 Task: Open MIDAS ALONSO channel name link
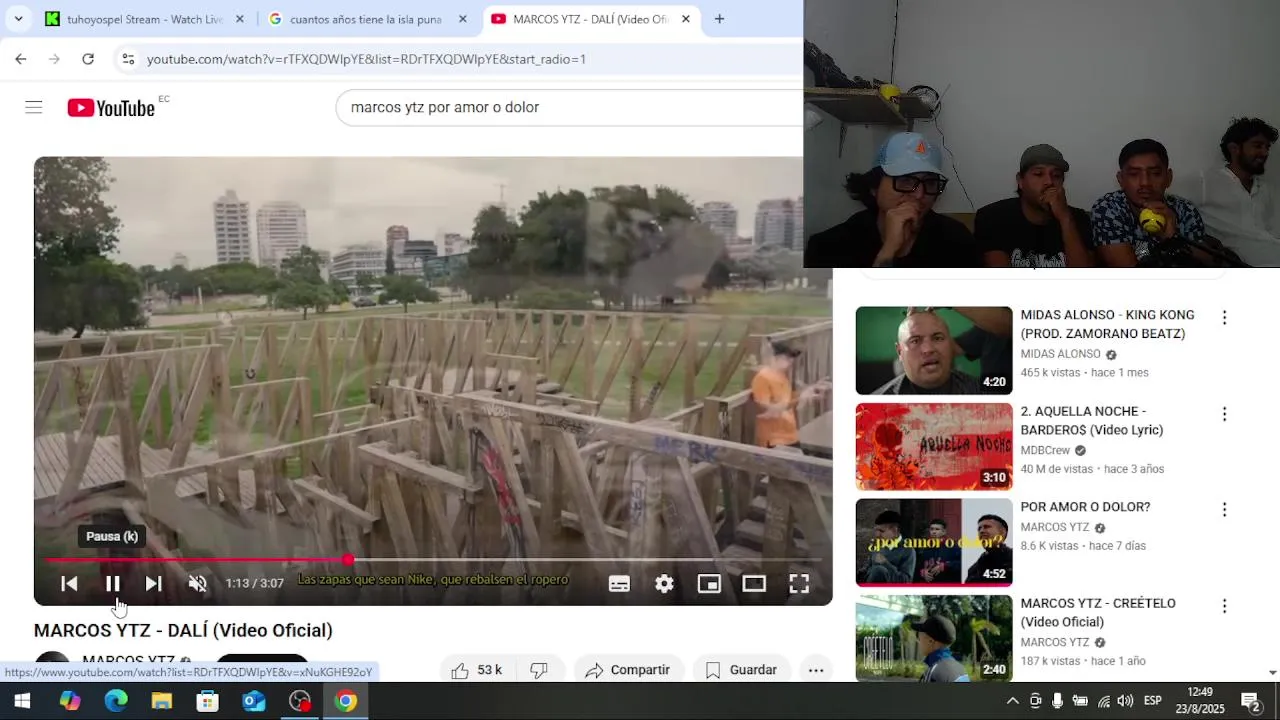pyautogui.click(x=1060, y=354)
